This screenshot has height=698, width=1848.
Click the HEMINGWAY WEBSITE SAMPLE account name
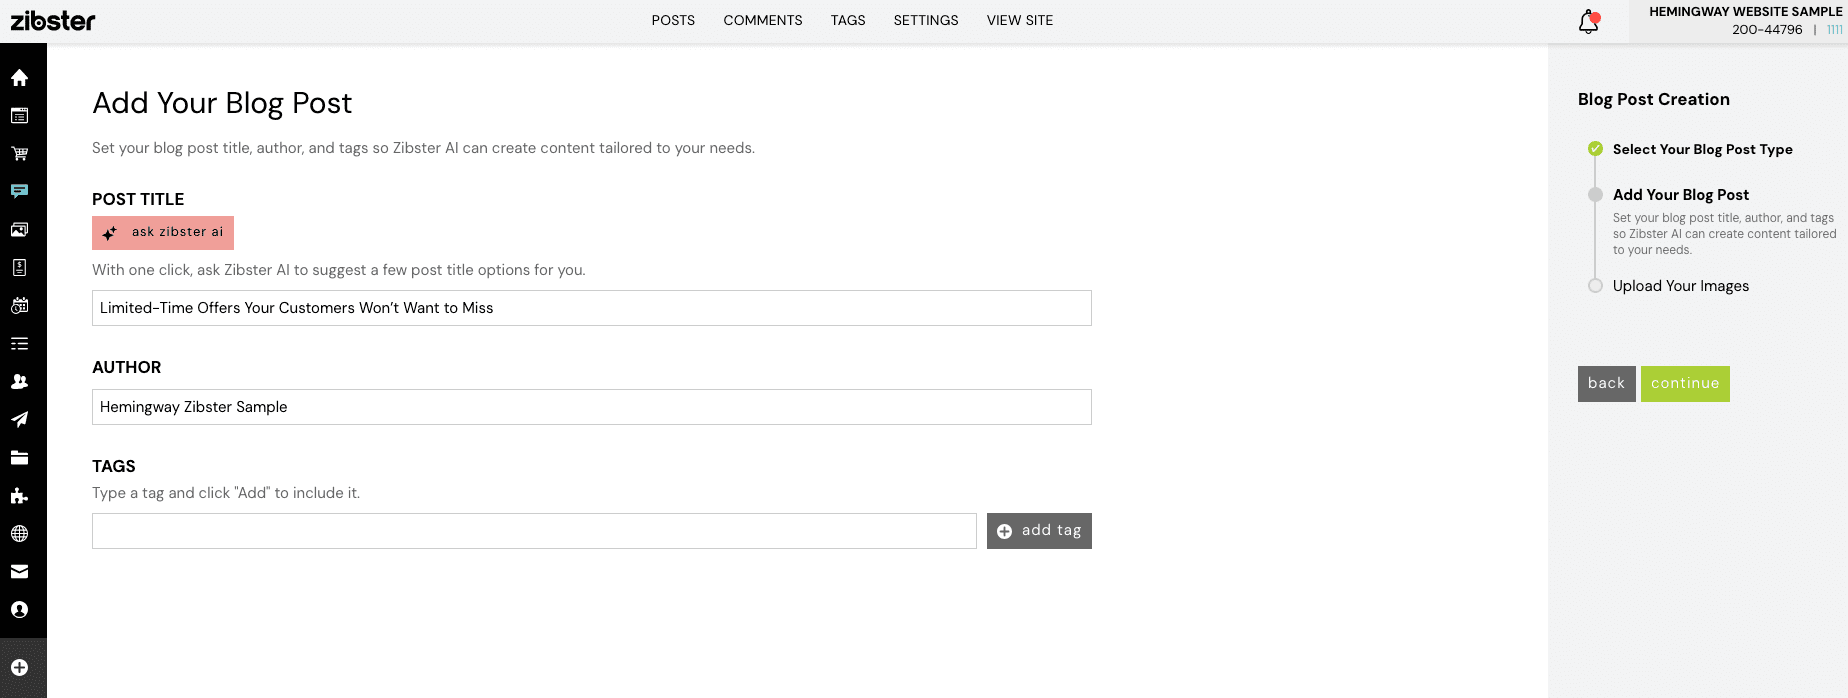[1745, 12]
